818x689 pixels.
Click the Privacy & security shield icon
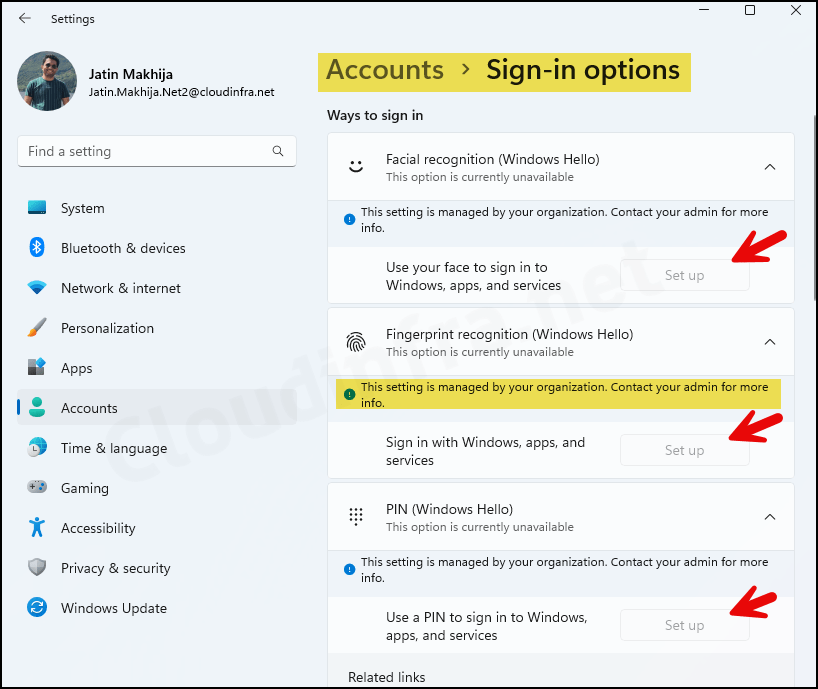37,568
